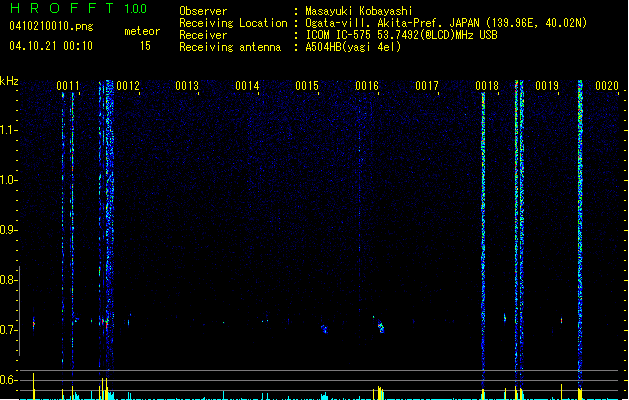Viewport: 629px width, 400px height.
Task: Click the A504HB(yagi 4el) antenna text
Action: pyautogui.click(x=353, y=47)
